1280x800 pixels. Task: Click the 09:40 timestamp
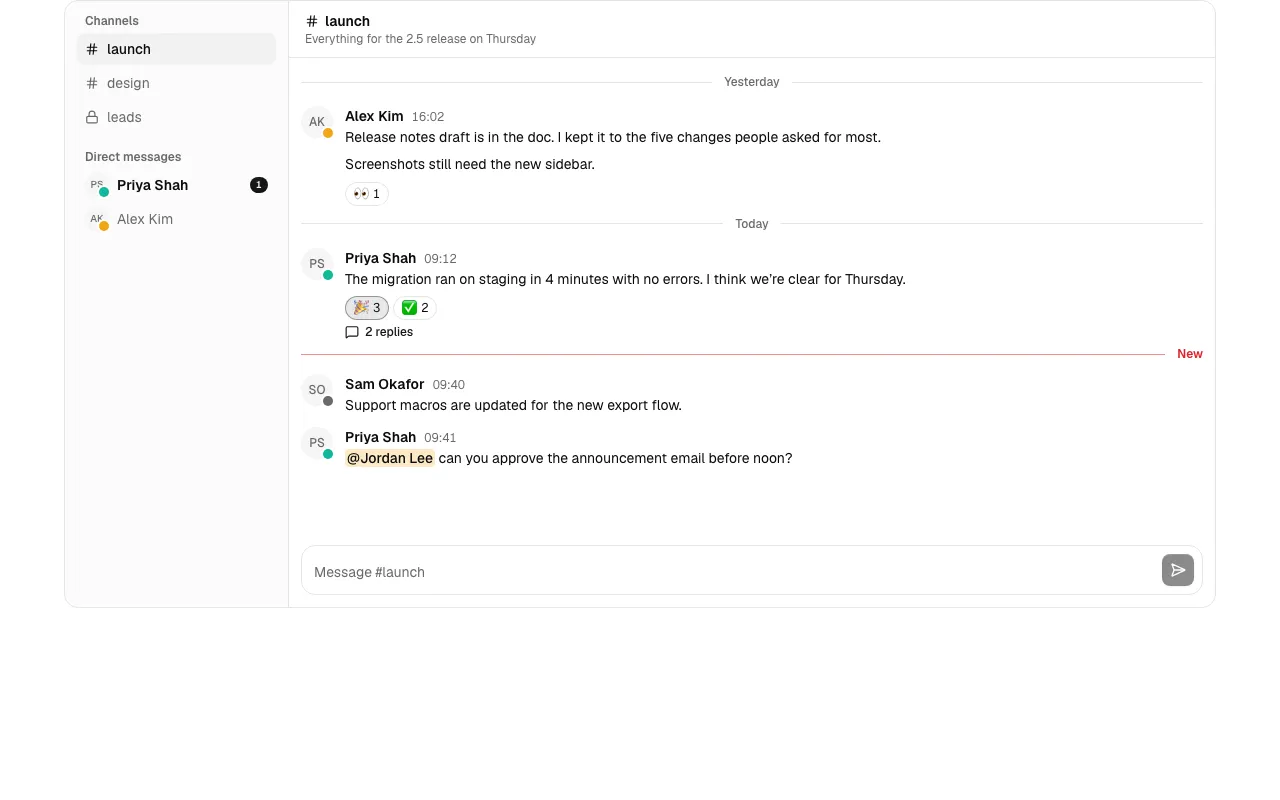[449, 385]
